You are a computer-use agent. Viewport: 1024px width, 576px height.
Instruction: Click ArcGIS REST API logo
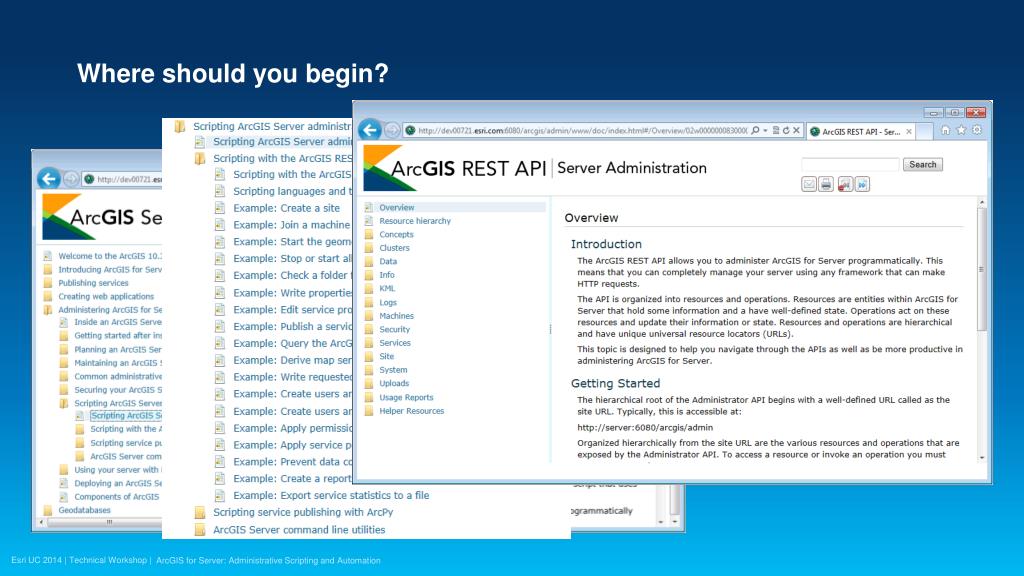pos(455,168)
